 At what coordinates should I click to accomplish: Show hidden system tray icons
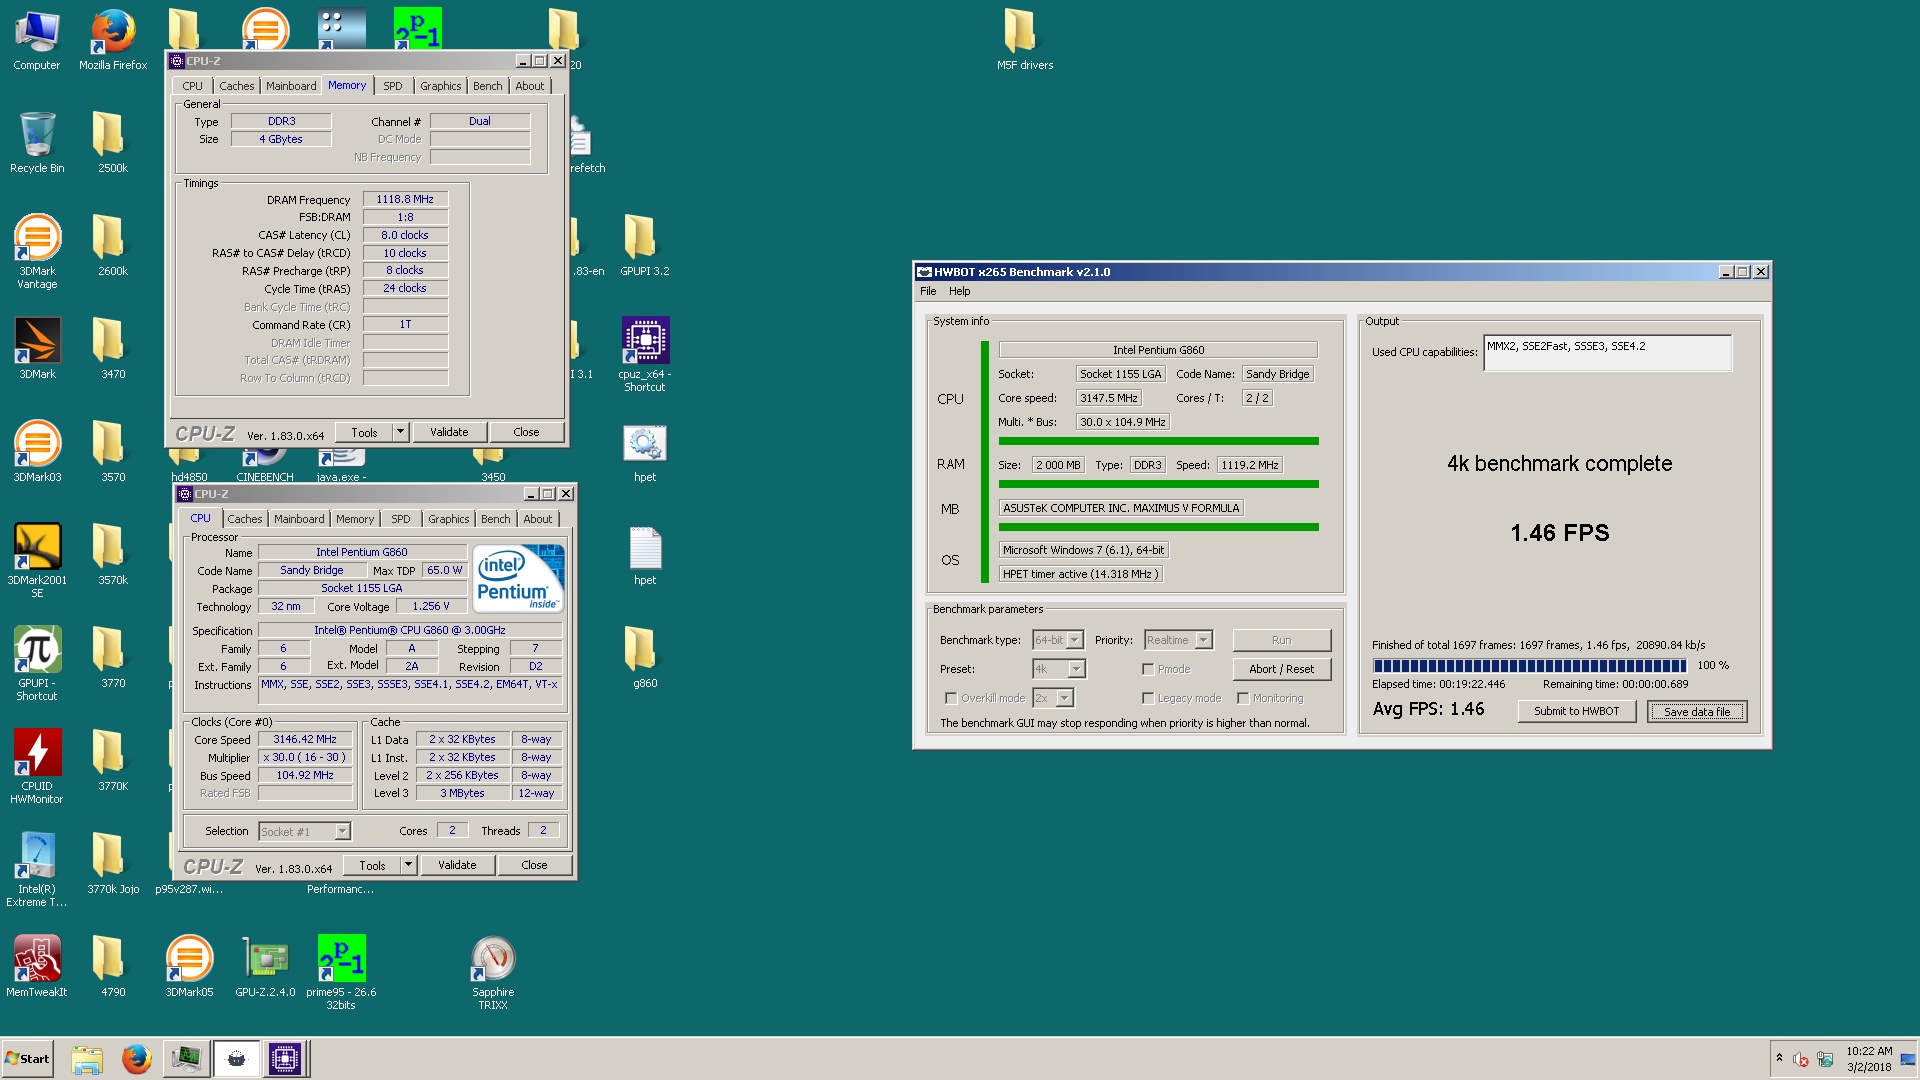pyautogui.click(x=1779, y=1058)
